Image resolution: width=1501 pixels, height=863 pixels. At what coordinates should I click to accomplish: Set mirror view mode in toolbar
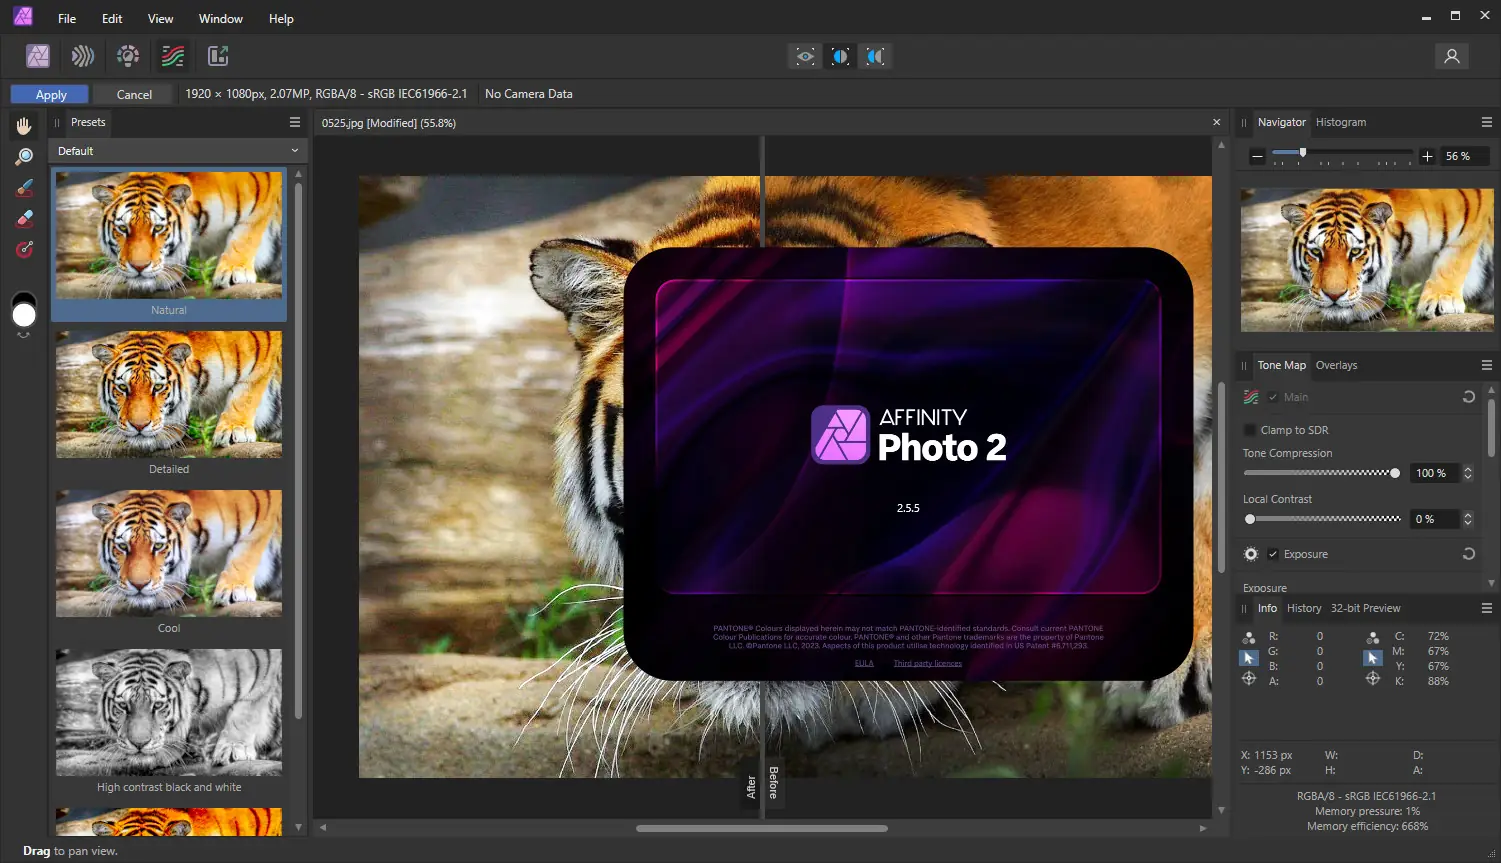click(x=875, y=56)
